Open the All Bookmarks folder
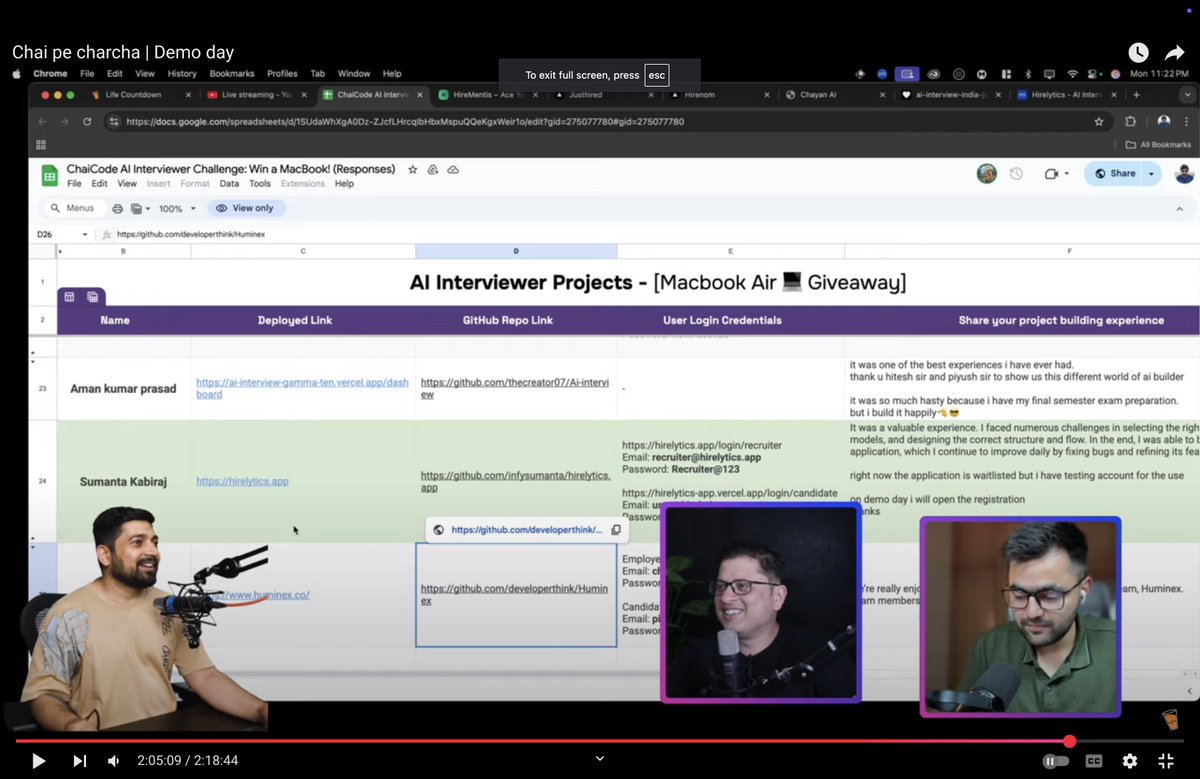Image resolution: width=1200 pixels, height=779 pixels. coord(1159,145)
